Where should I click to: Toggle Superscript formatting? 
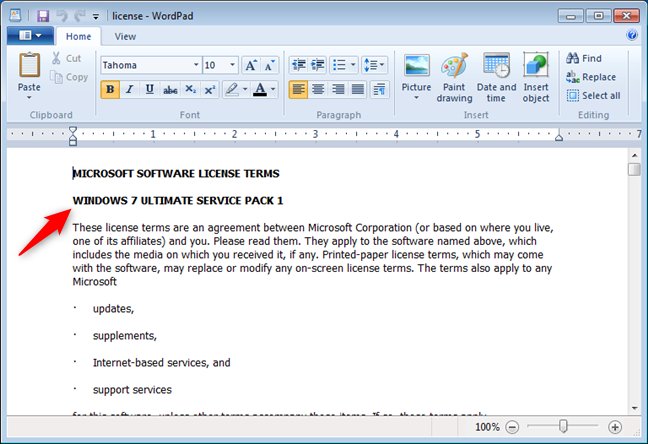210,89
